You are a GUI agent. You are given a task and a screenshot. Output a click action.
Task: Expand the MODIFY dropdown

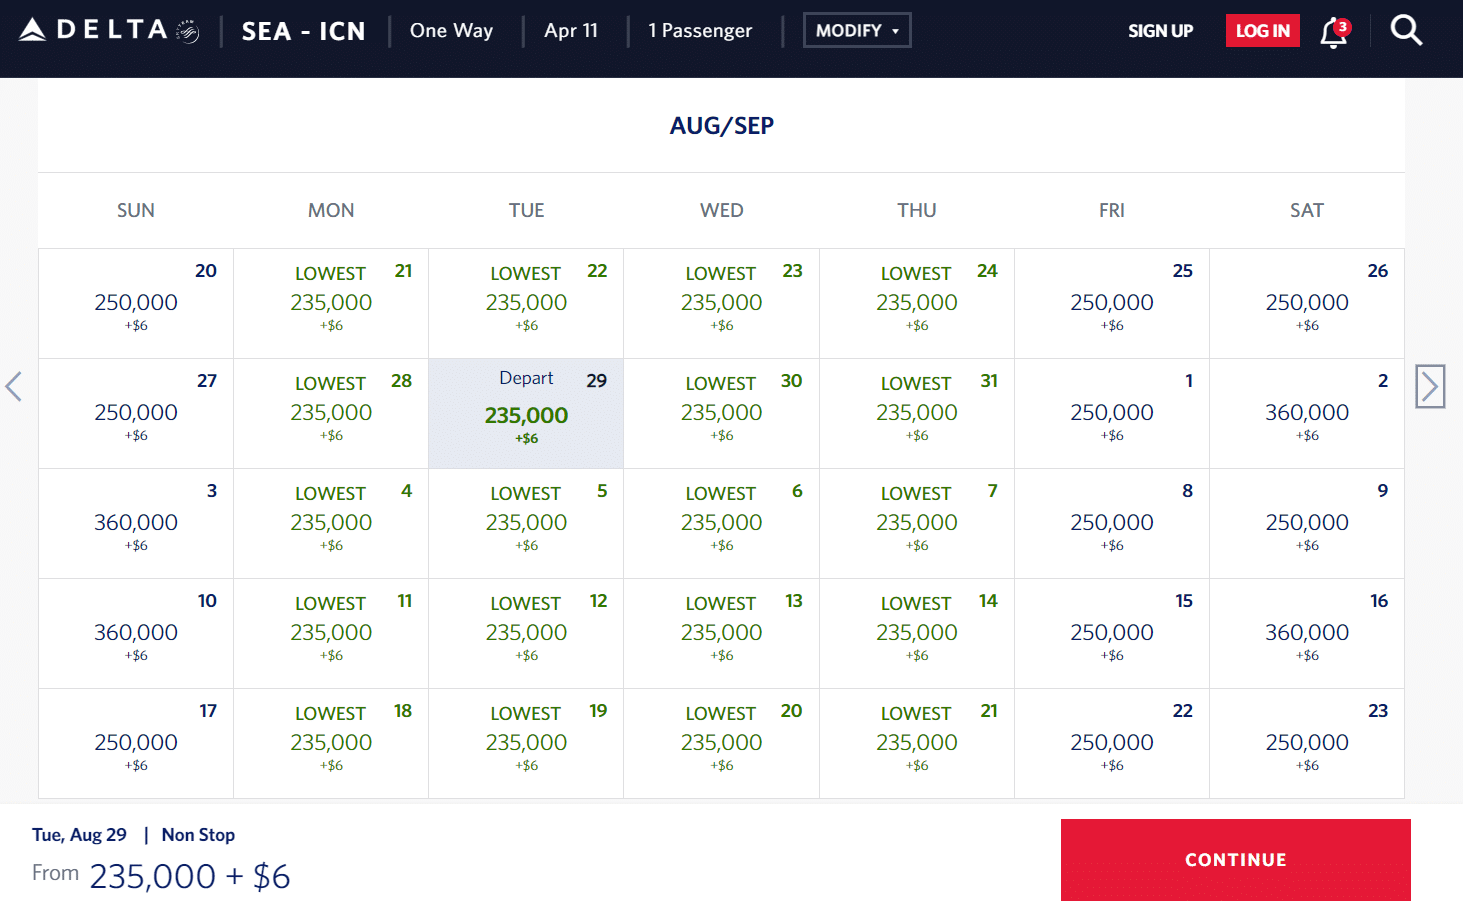[x=857, y=31]
